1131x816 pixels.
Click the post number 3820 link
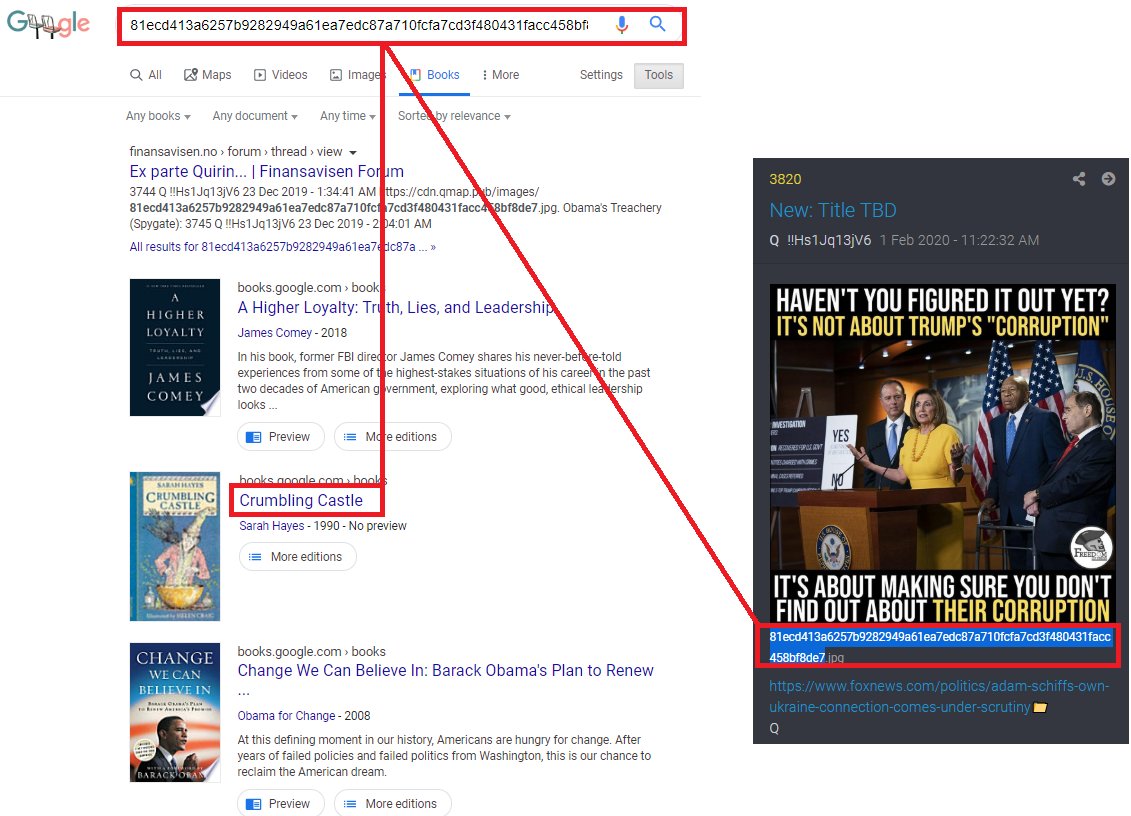785,179
